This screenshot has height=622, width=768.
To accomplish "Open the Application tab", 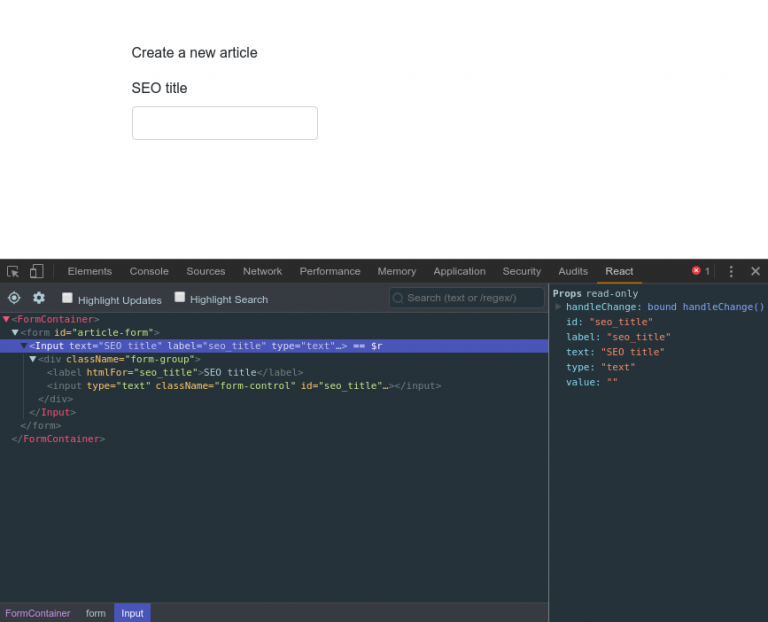I will pyautogui.click(x=459, y=271).
